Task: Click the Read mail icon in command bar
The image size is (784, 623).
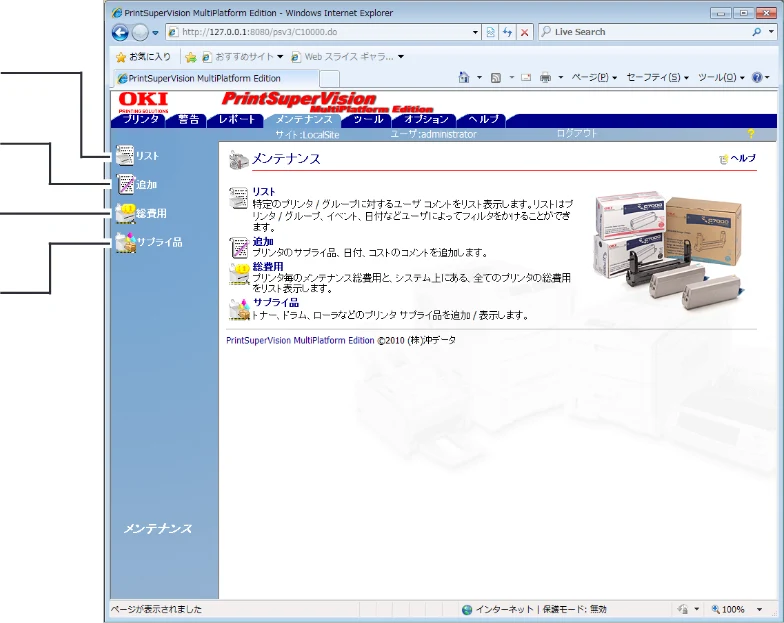Action: point(526,78)
